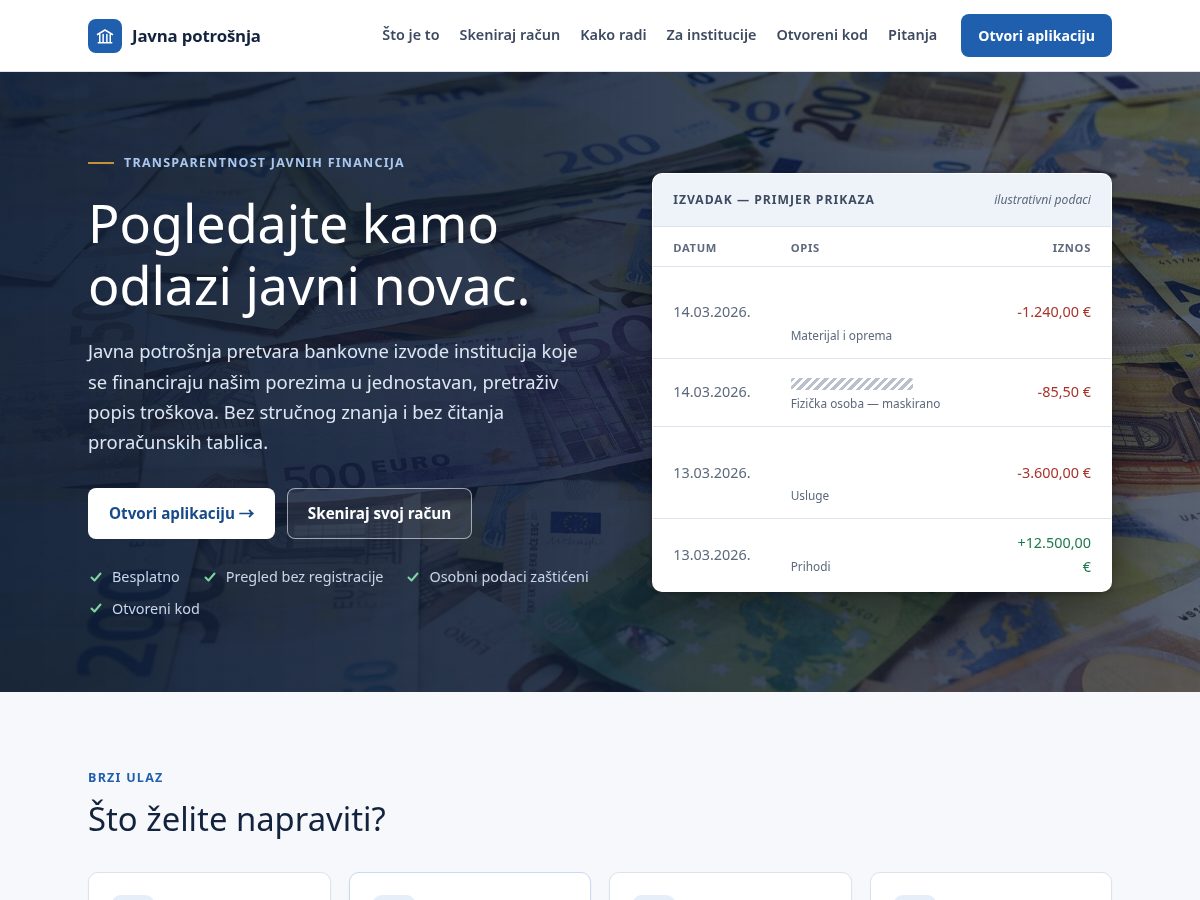Click the checkmark beside Otvoreni kod feature
Image resolution: width=1200 pixels, height=900 pixels.
(x=96, y=609)
